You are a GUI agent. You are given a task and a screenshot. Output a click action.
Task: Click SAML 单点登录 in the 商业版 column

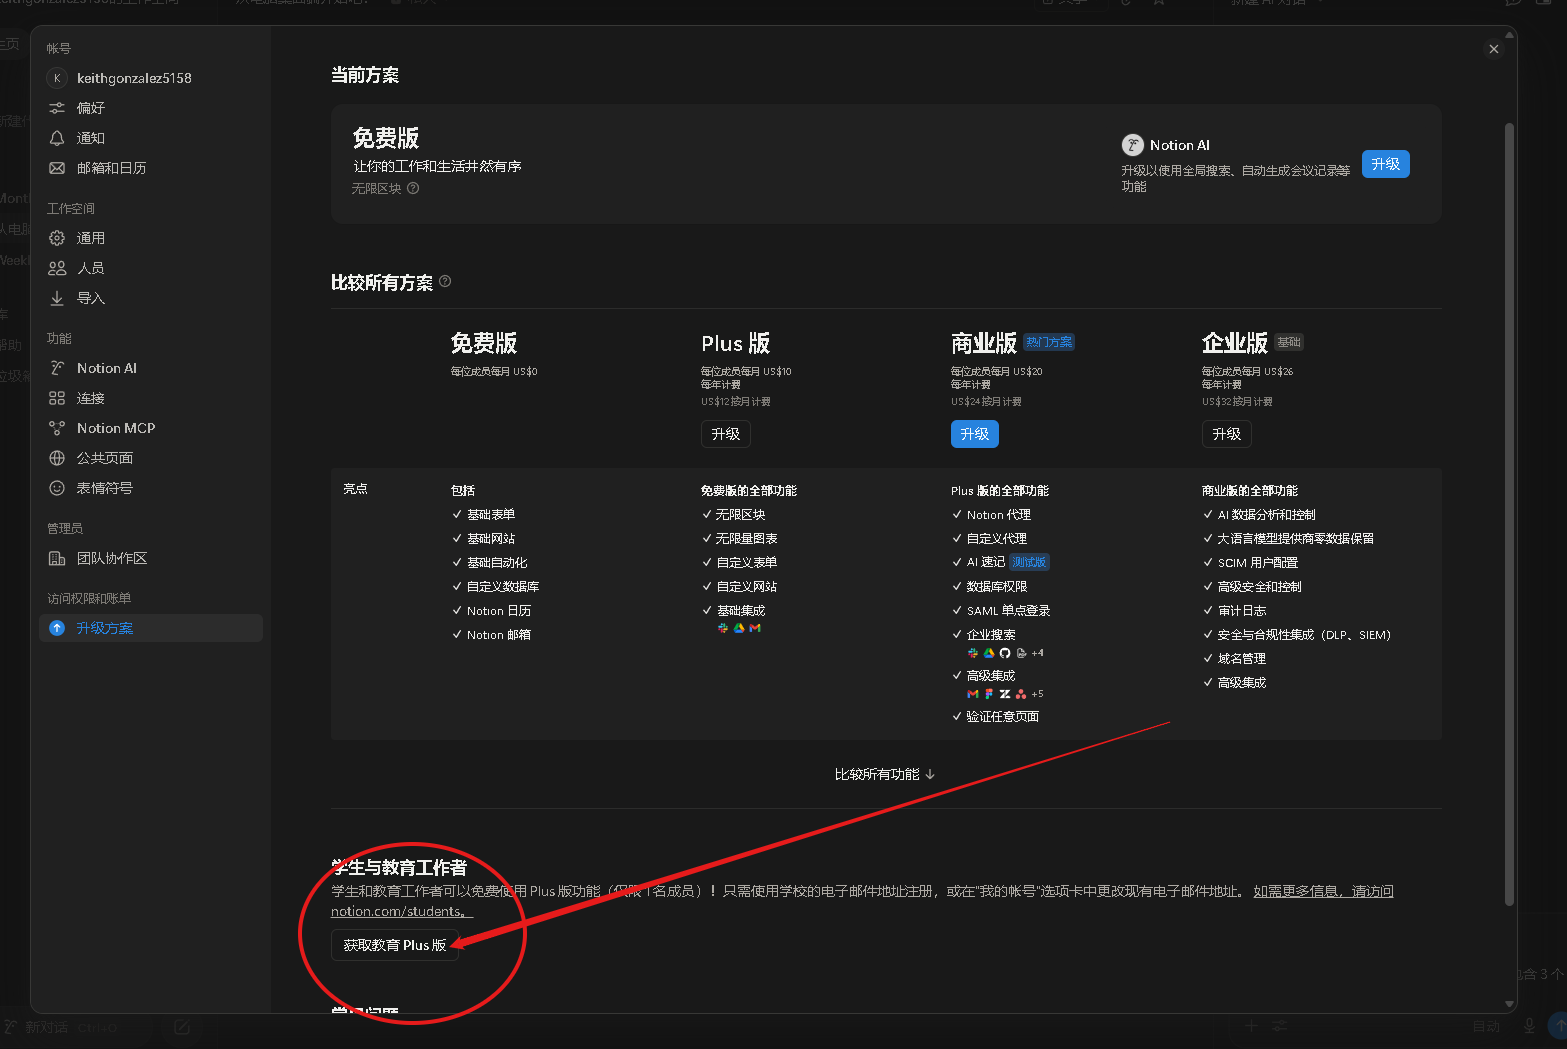[1009, 610]
